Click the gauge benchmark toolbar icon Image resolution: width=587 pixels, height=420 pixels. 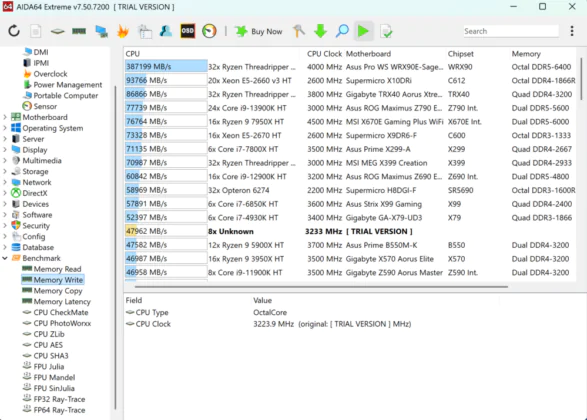pyautogui.click(x=209, y=31)
